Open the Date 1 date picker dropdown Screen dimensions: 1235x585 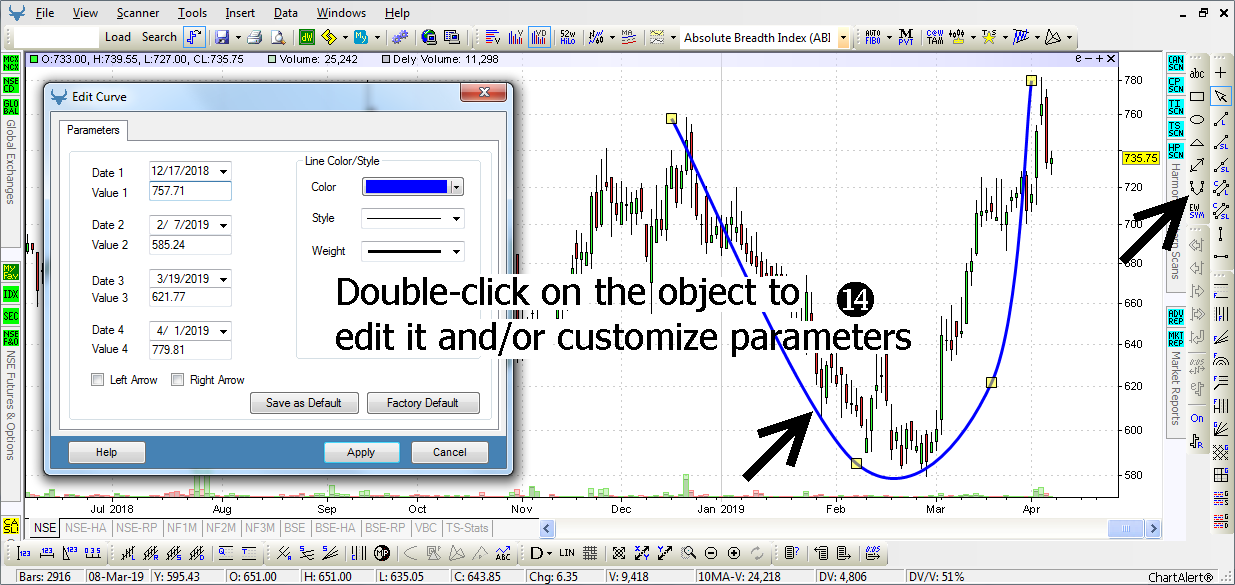223,172
